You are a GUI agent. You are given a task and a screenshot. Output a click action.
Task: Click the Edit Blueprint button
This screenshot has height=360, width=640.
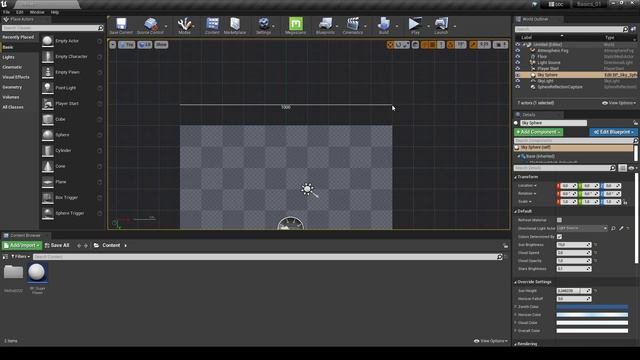click(613, 132)
